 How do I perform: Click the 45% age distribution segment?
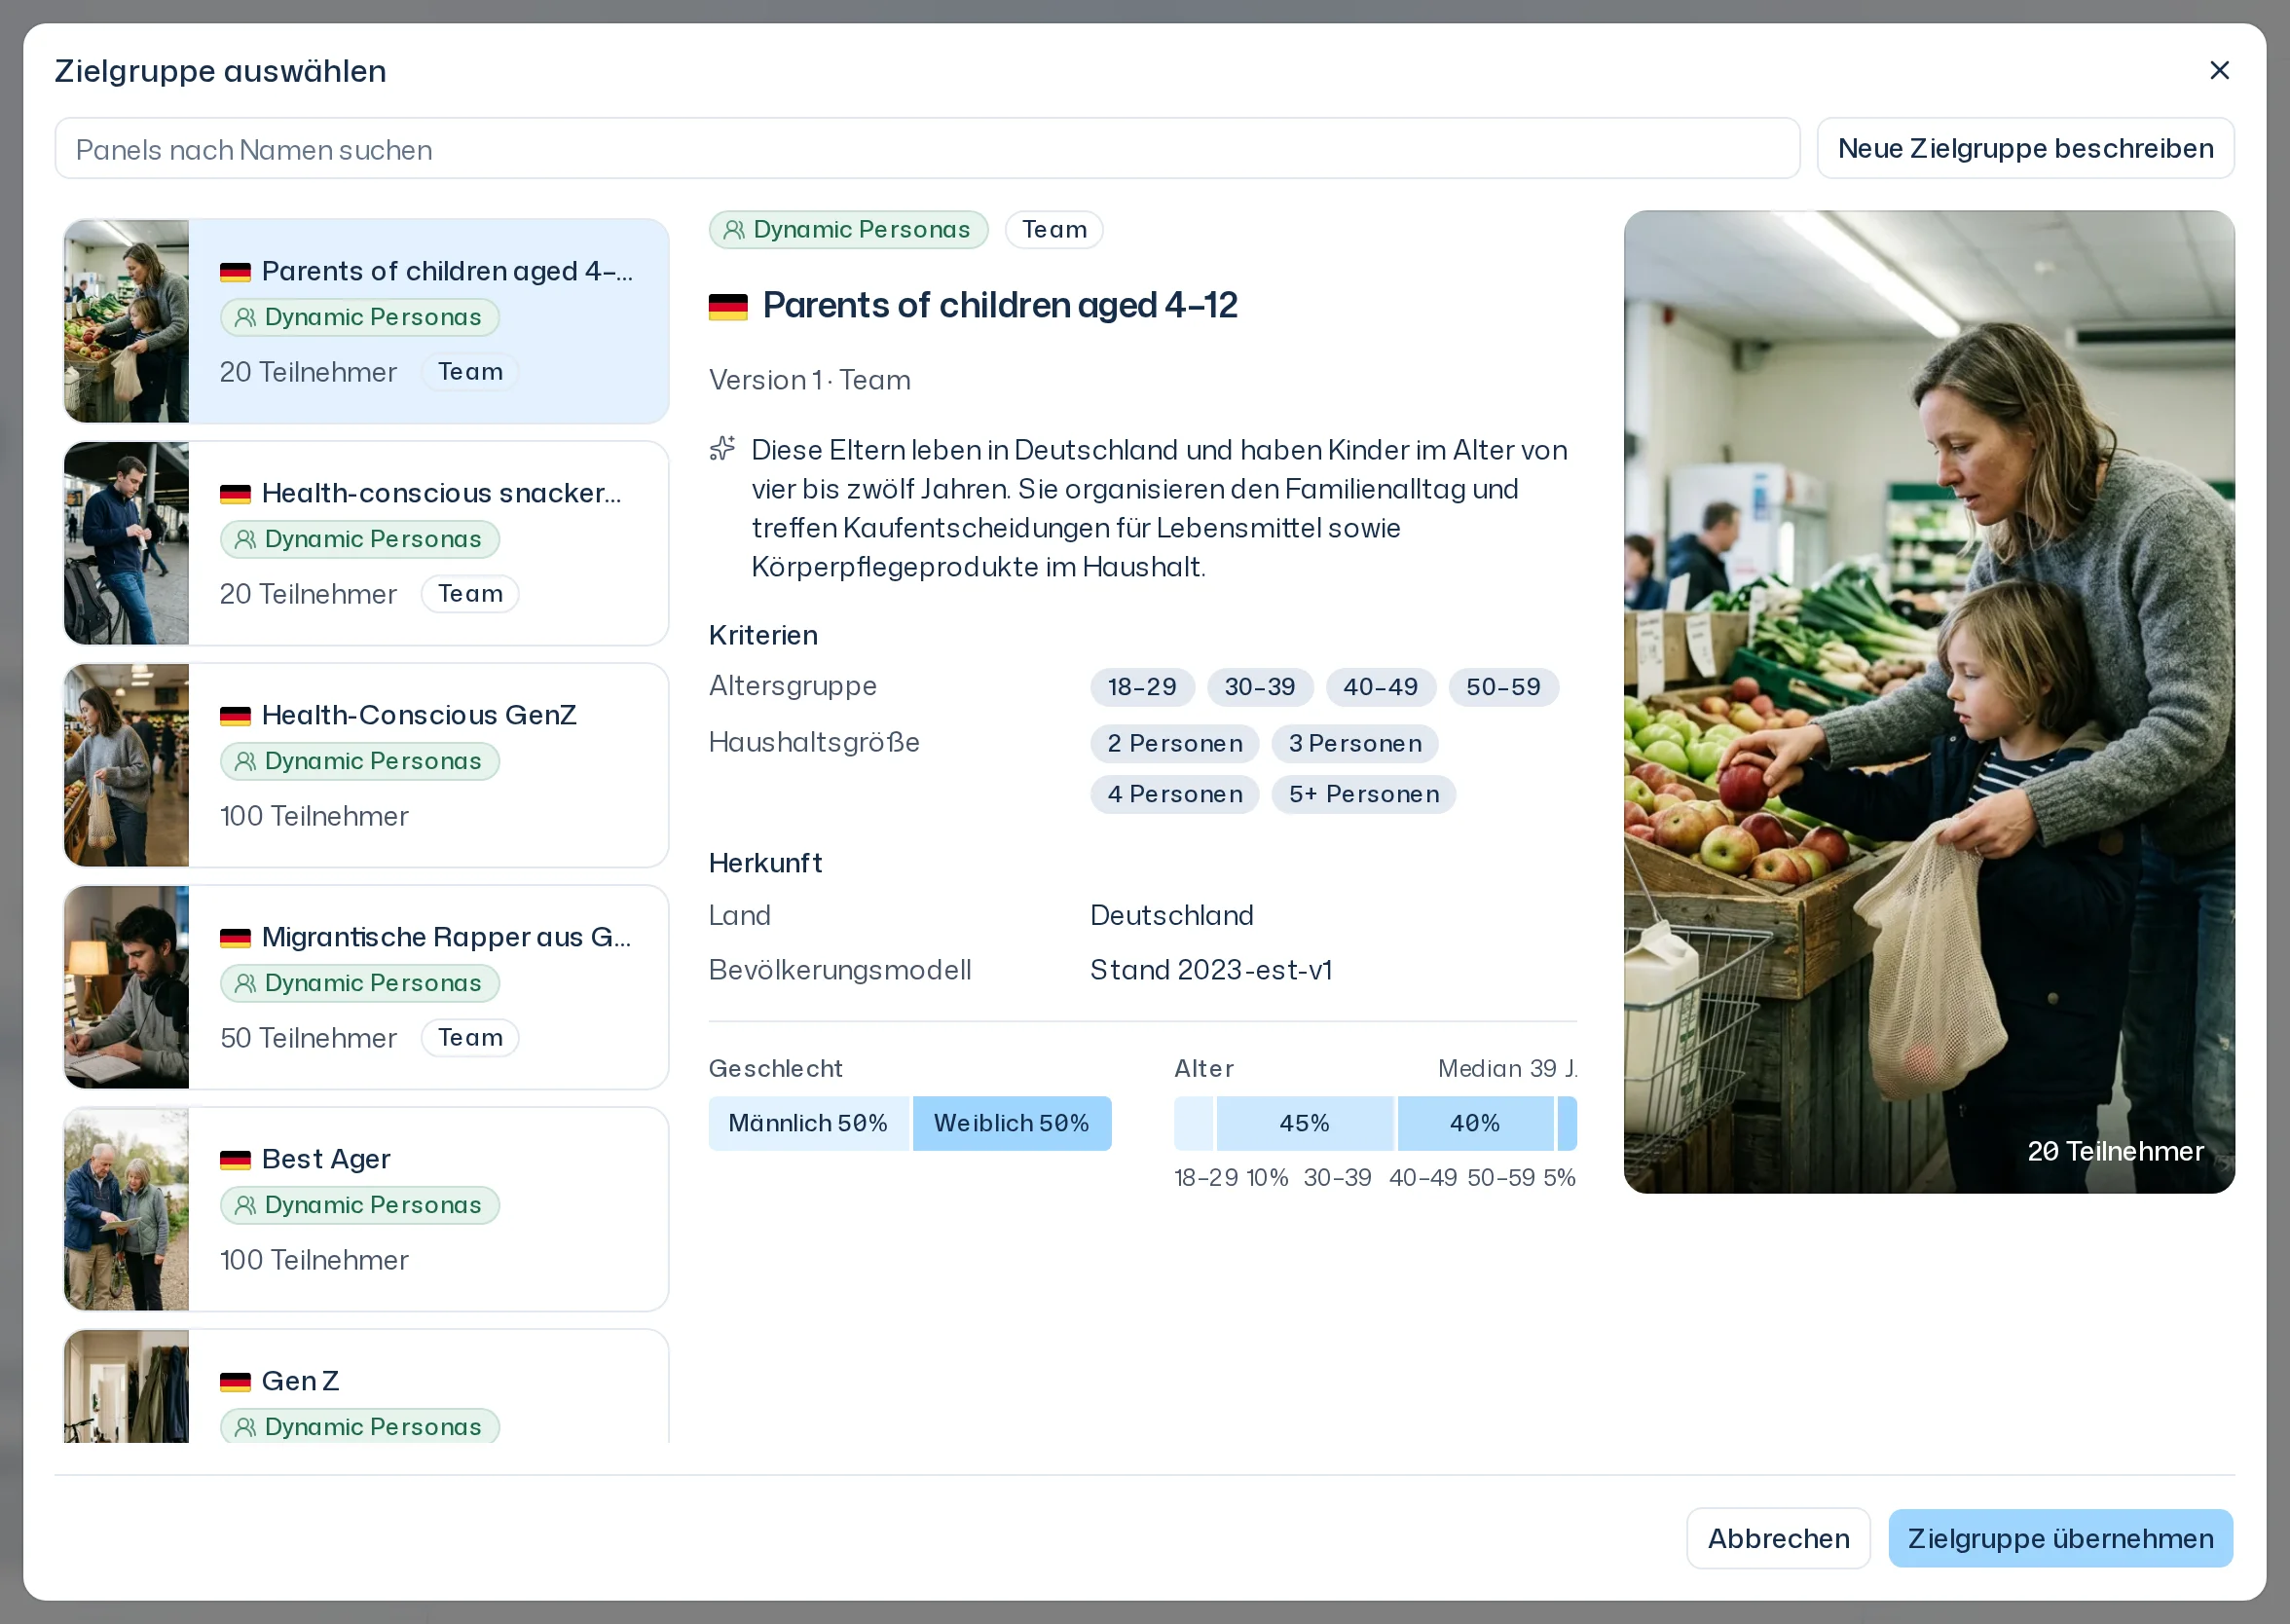tap(1304, 1123)
